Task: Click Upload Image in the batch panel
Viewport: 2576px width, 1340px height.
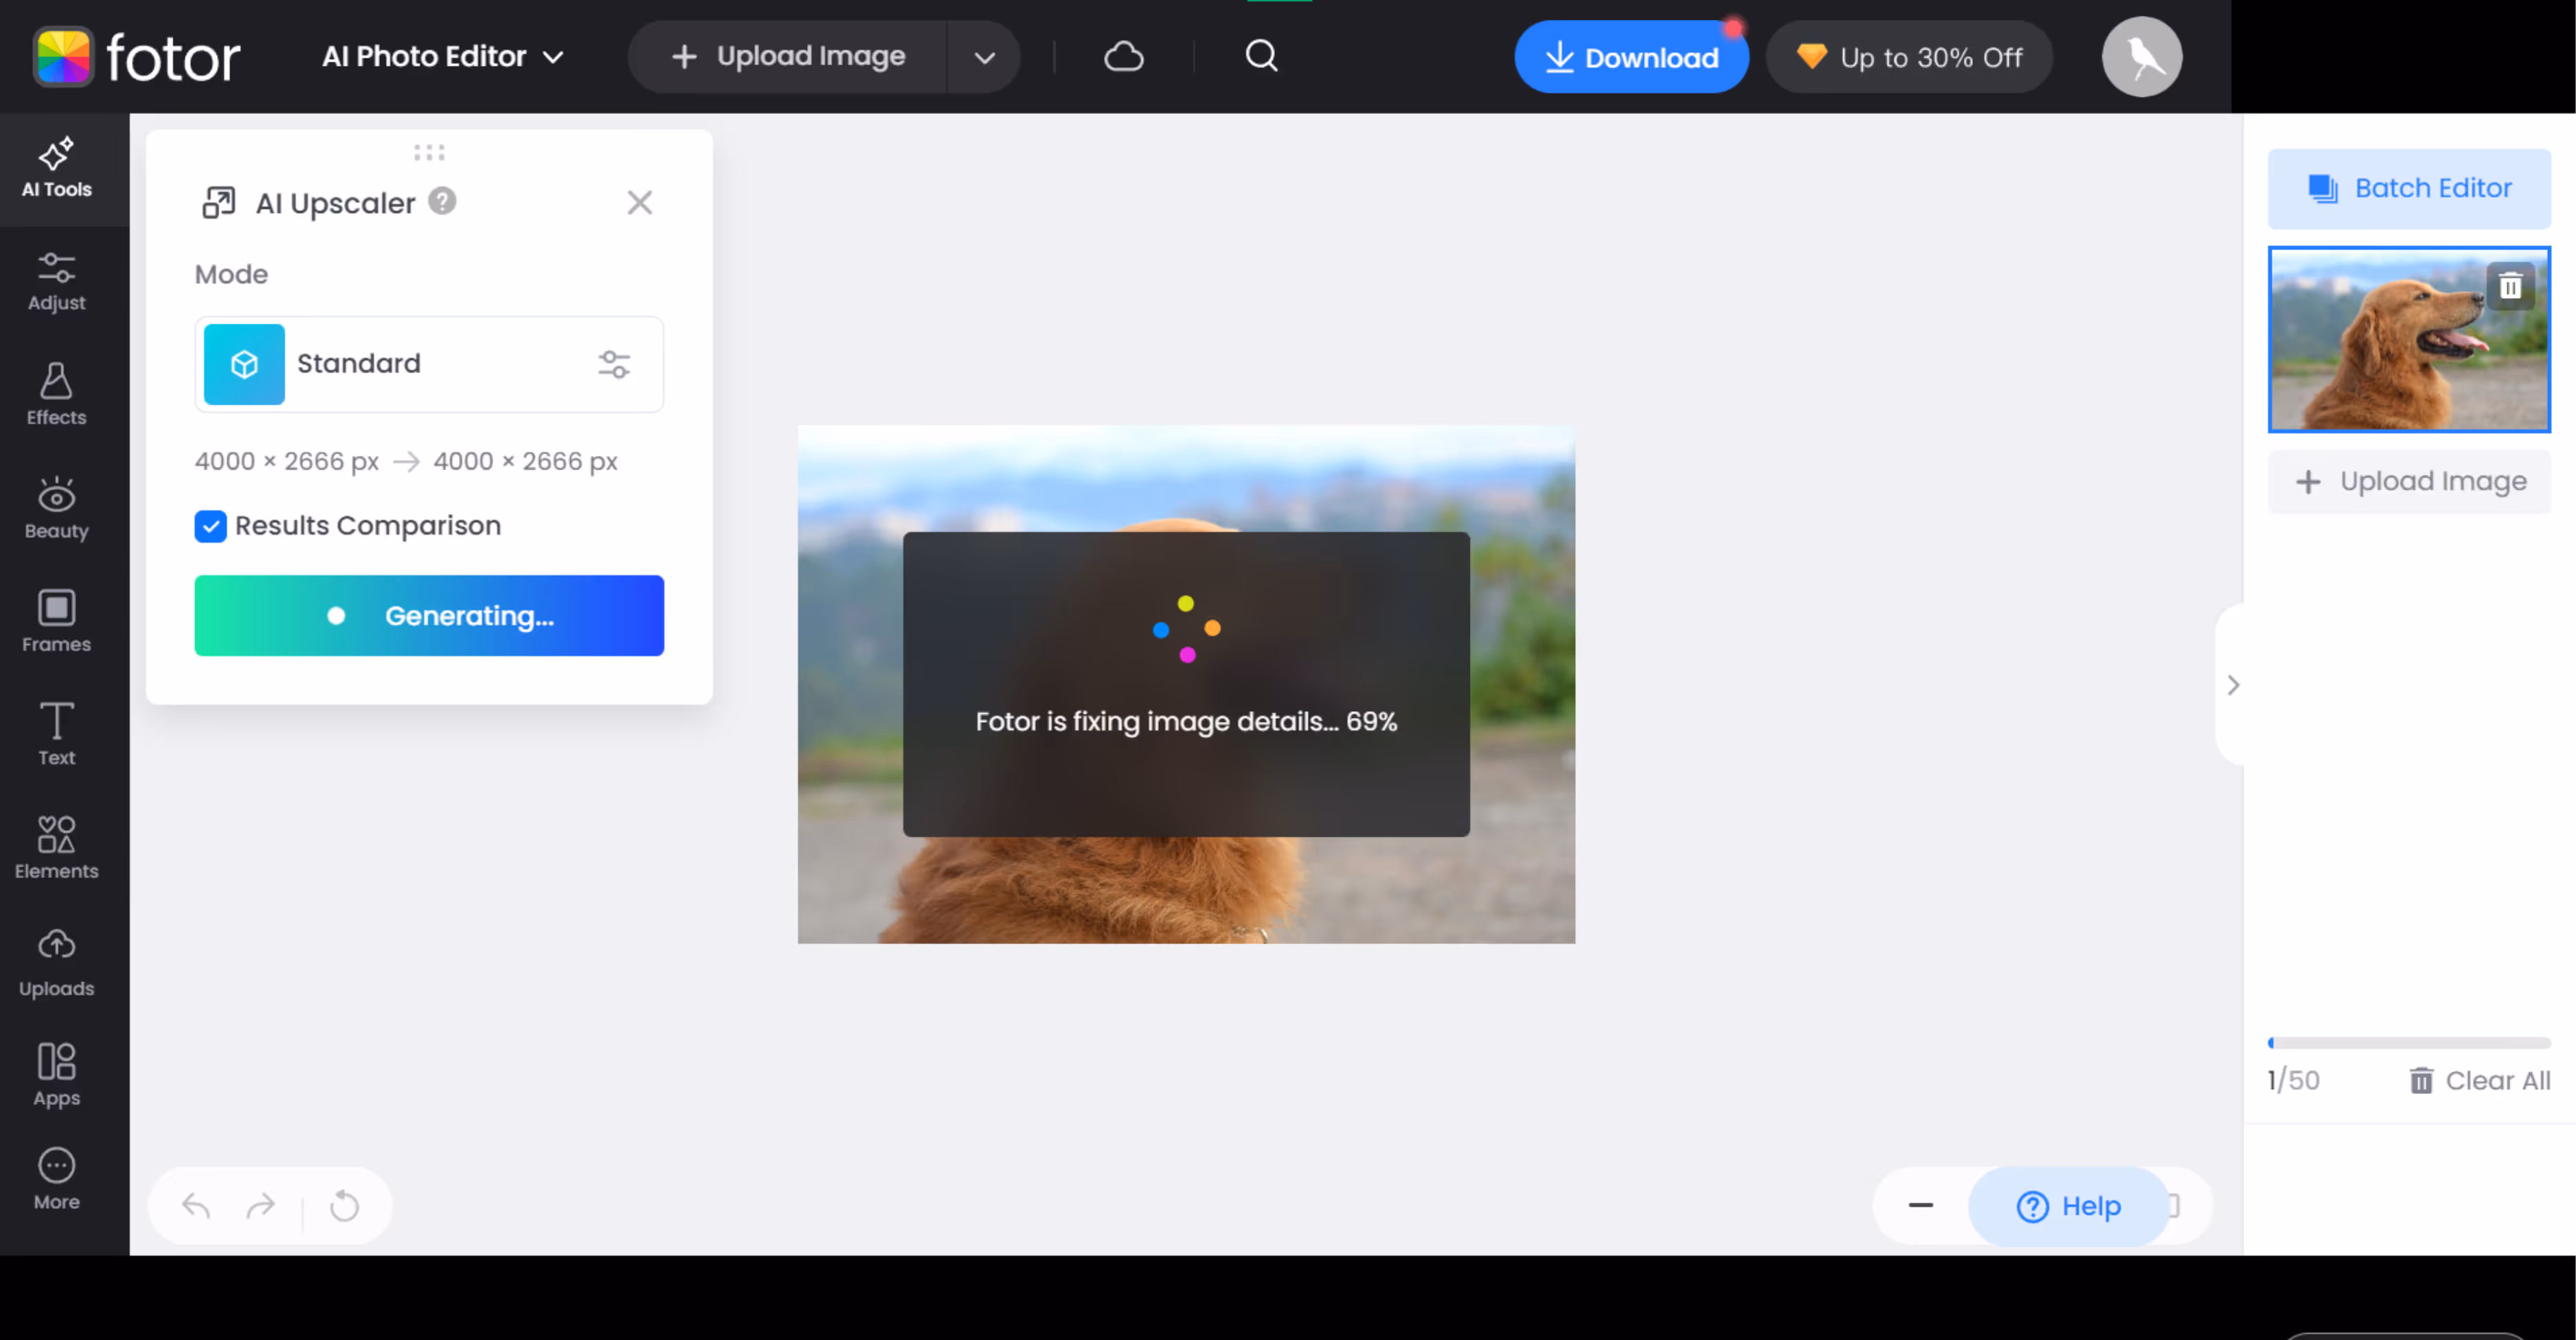Action: [2409, 482]
